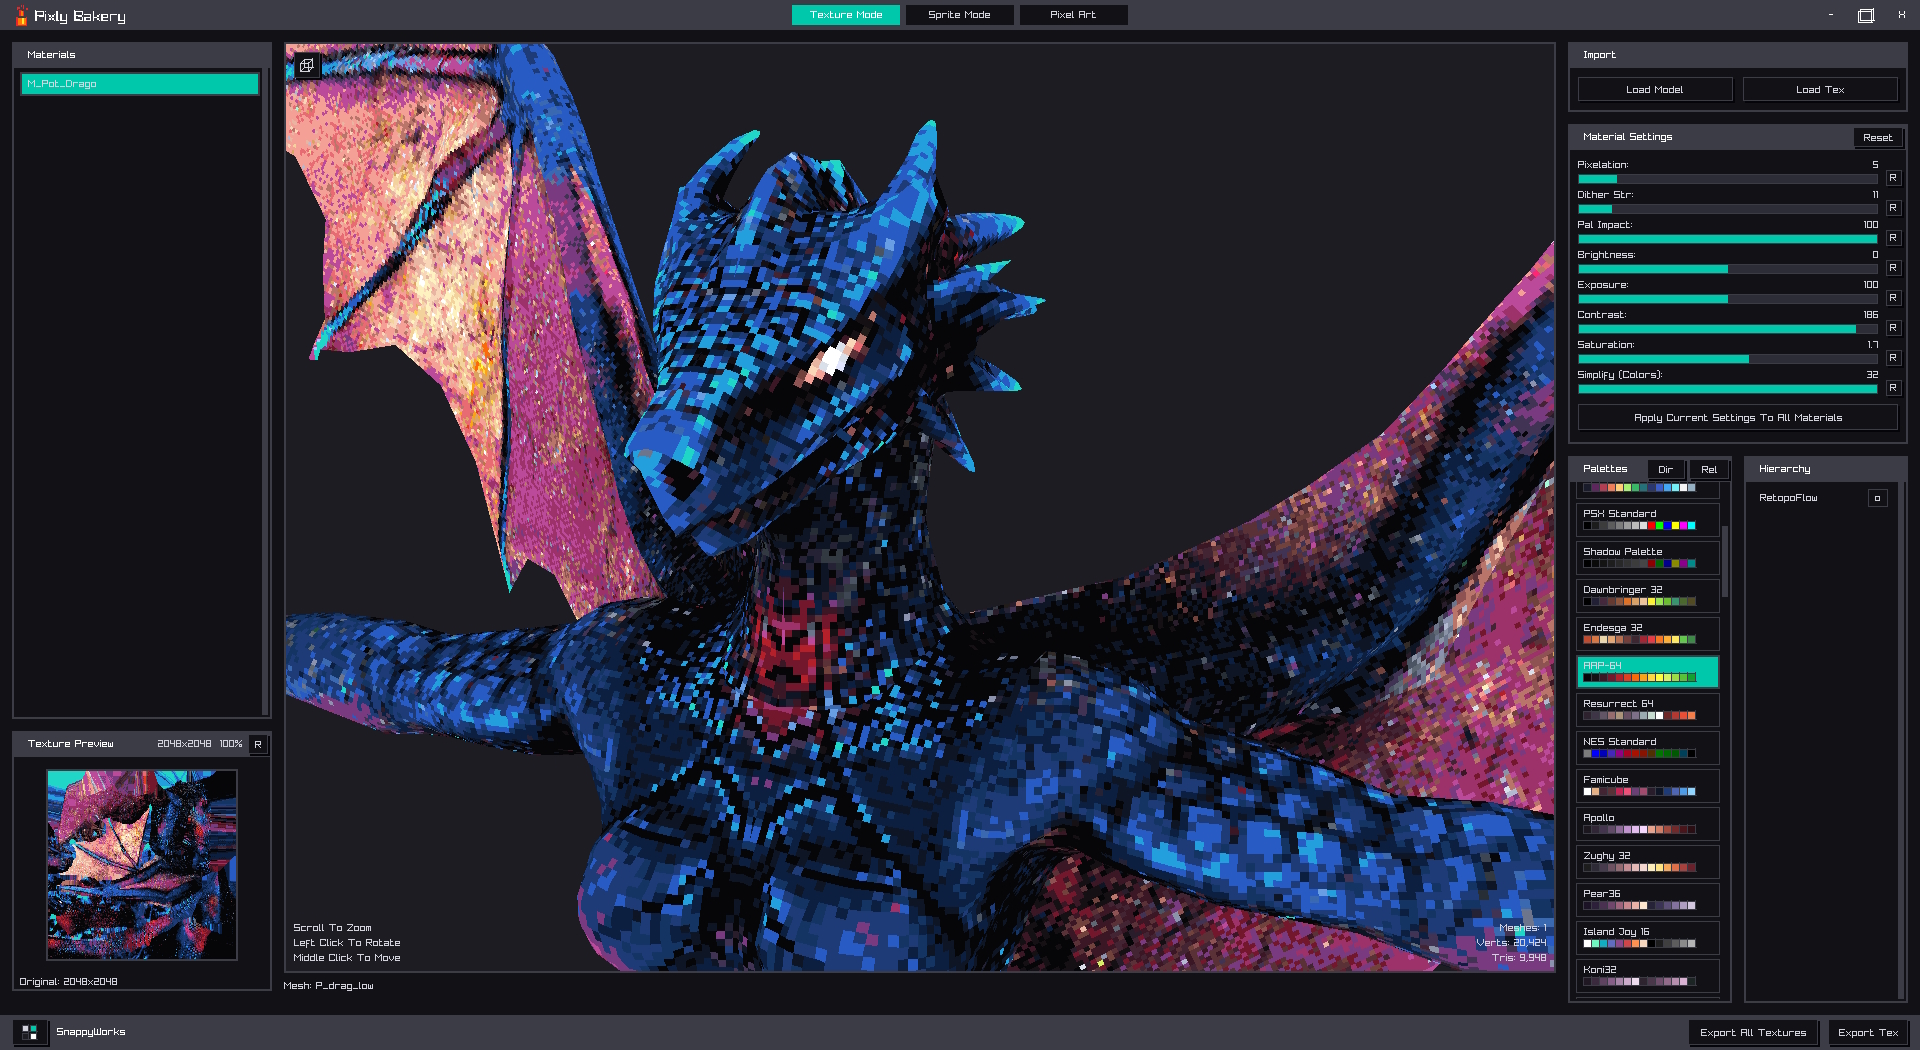Click the R button in Texture Preview header
This screenshot has height=1050, width=1920.
point(258,744)
